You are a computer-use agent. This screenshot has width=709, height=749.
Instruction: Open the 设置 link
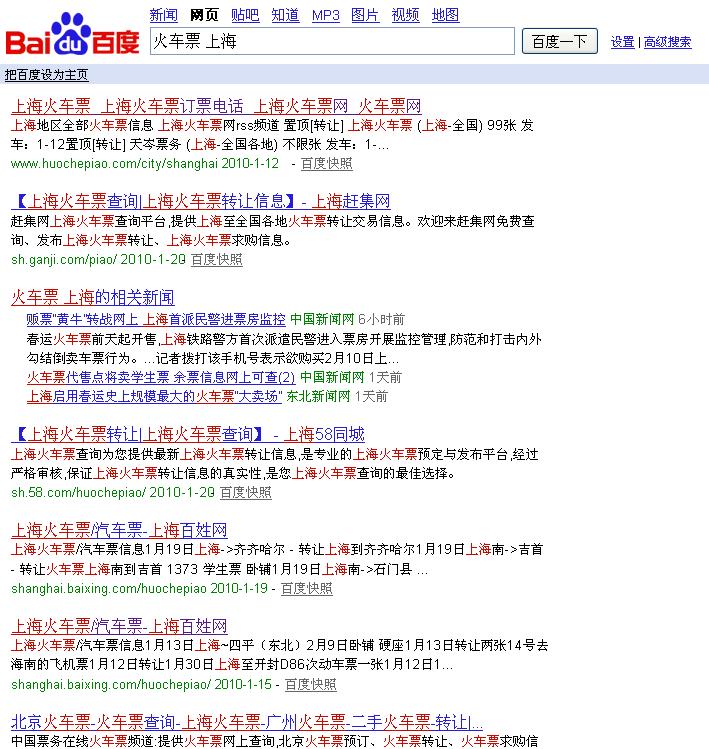tap(623, 42)
